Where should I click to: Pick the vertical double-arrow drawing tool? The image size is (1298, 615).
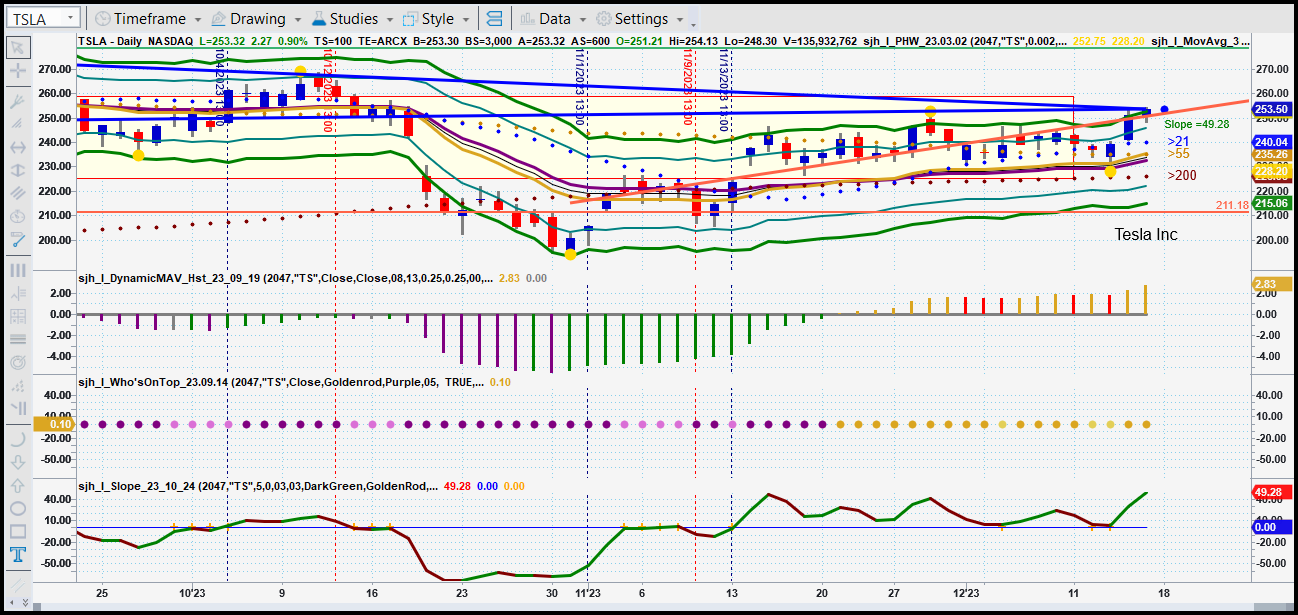17,170
